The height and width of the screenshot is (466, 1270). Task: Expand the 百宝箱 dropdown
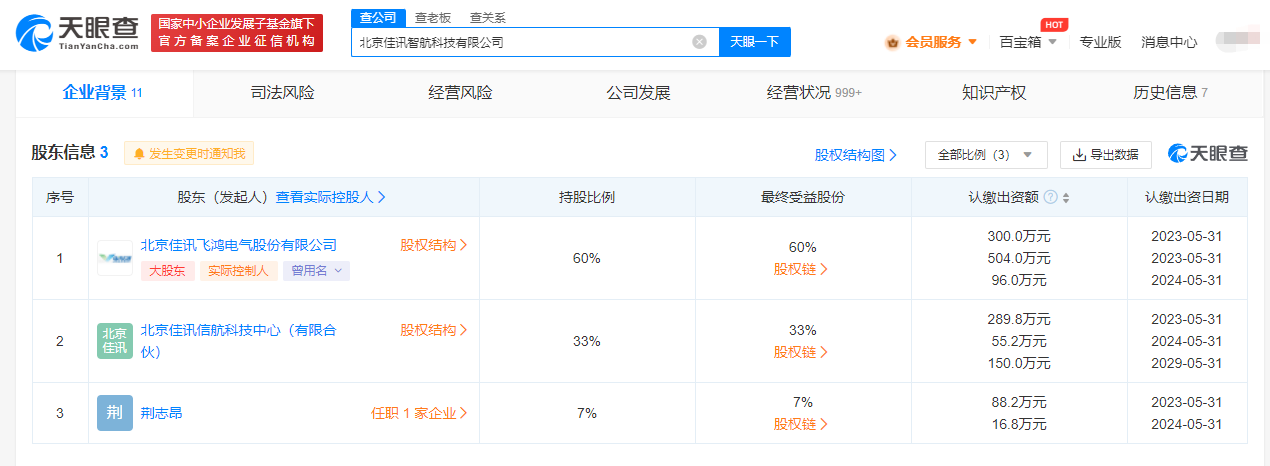[x=1028, y=42]
